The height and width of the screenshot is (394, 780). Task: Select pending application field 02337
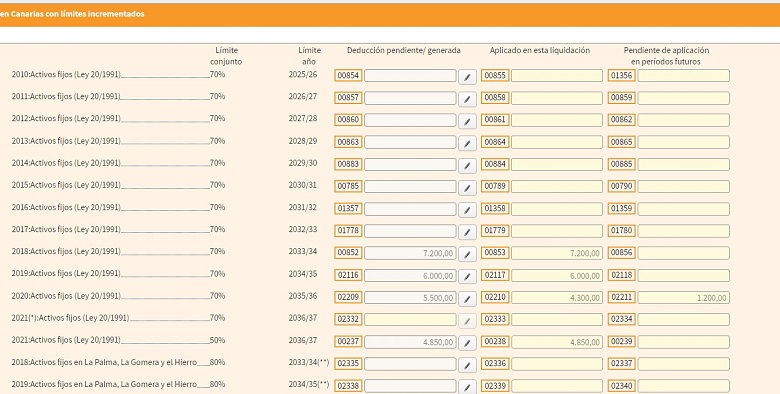(x=683, y=364)
